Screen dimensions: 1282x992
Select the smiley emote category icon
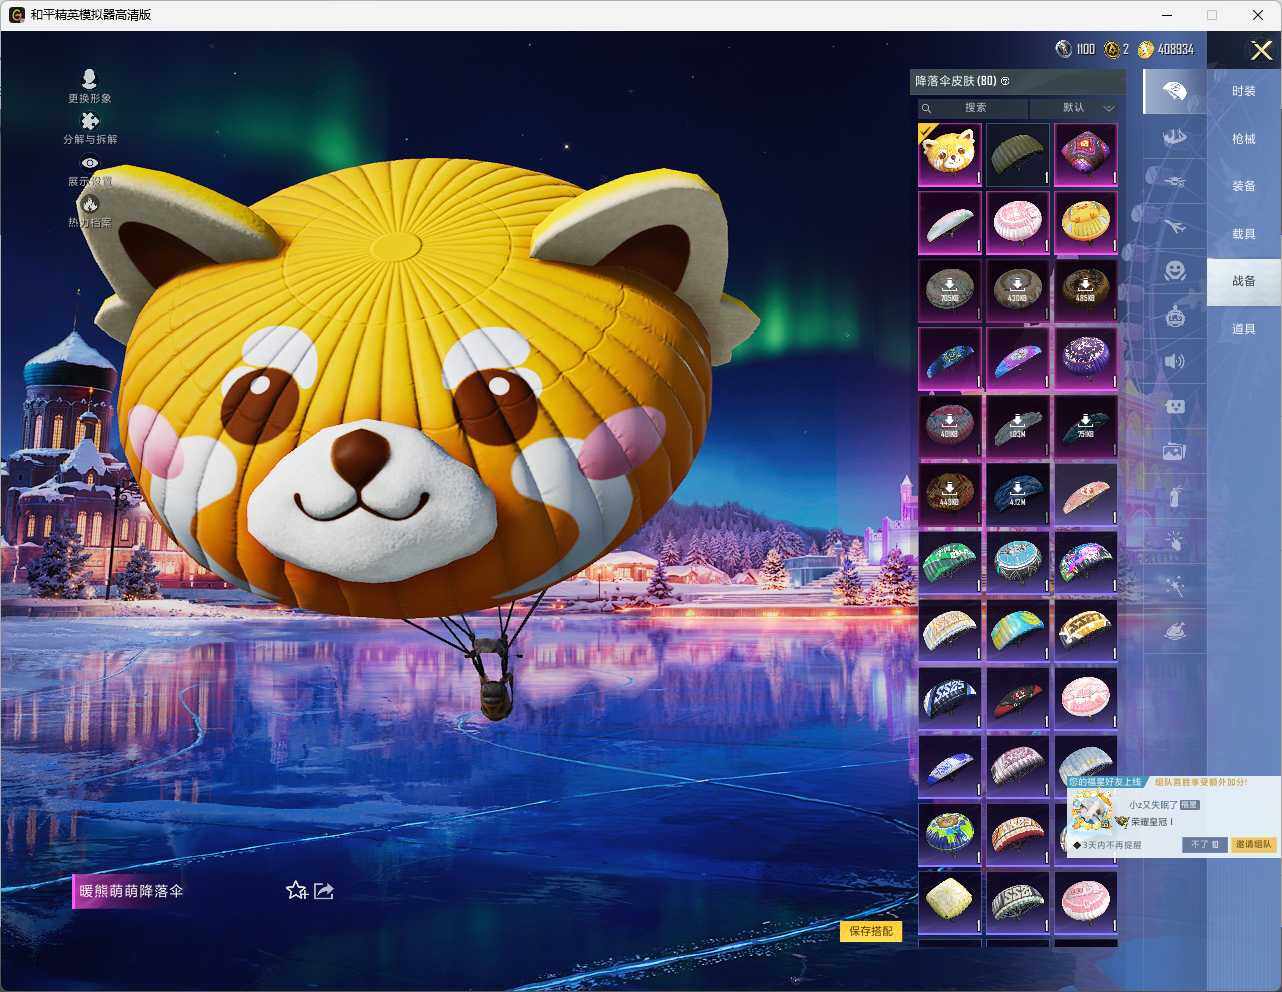[1174, 270]
